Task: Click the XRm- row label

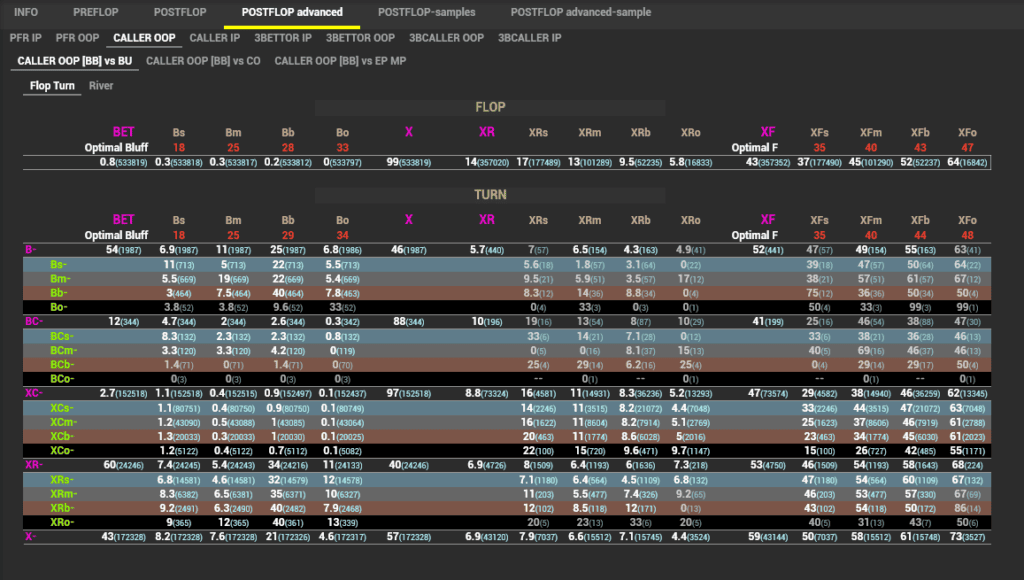Action: click(x=63, y=494)
